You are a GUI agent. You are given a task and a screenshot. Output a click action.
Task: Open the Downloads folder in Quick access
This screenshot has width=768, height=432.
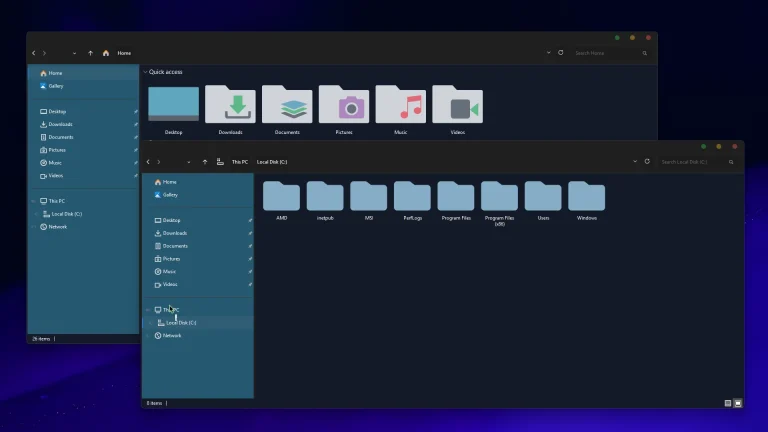coord(230,106)
